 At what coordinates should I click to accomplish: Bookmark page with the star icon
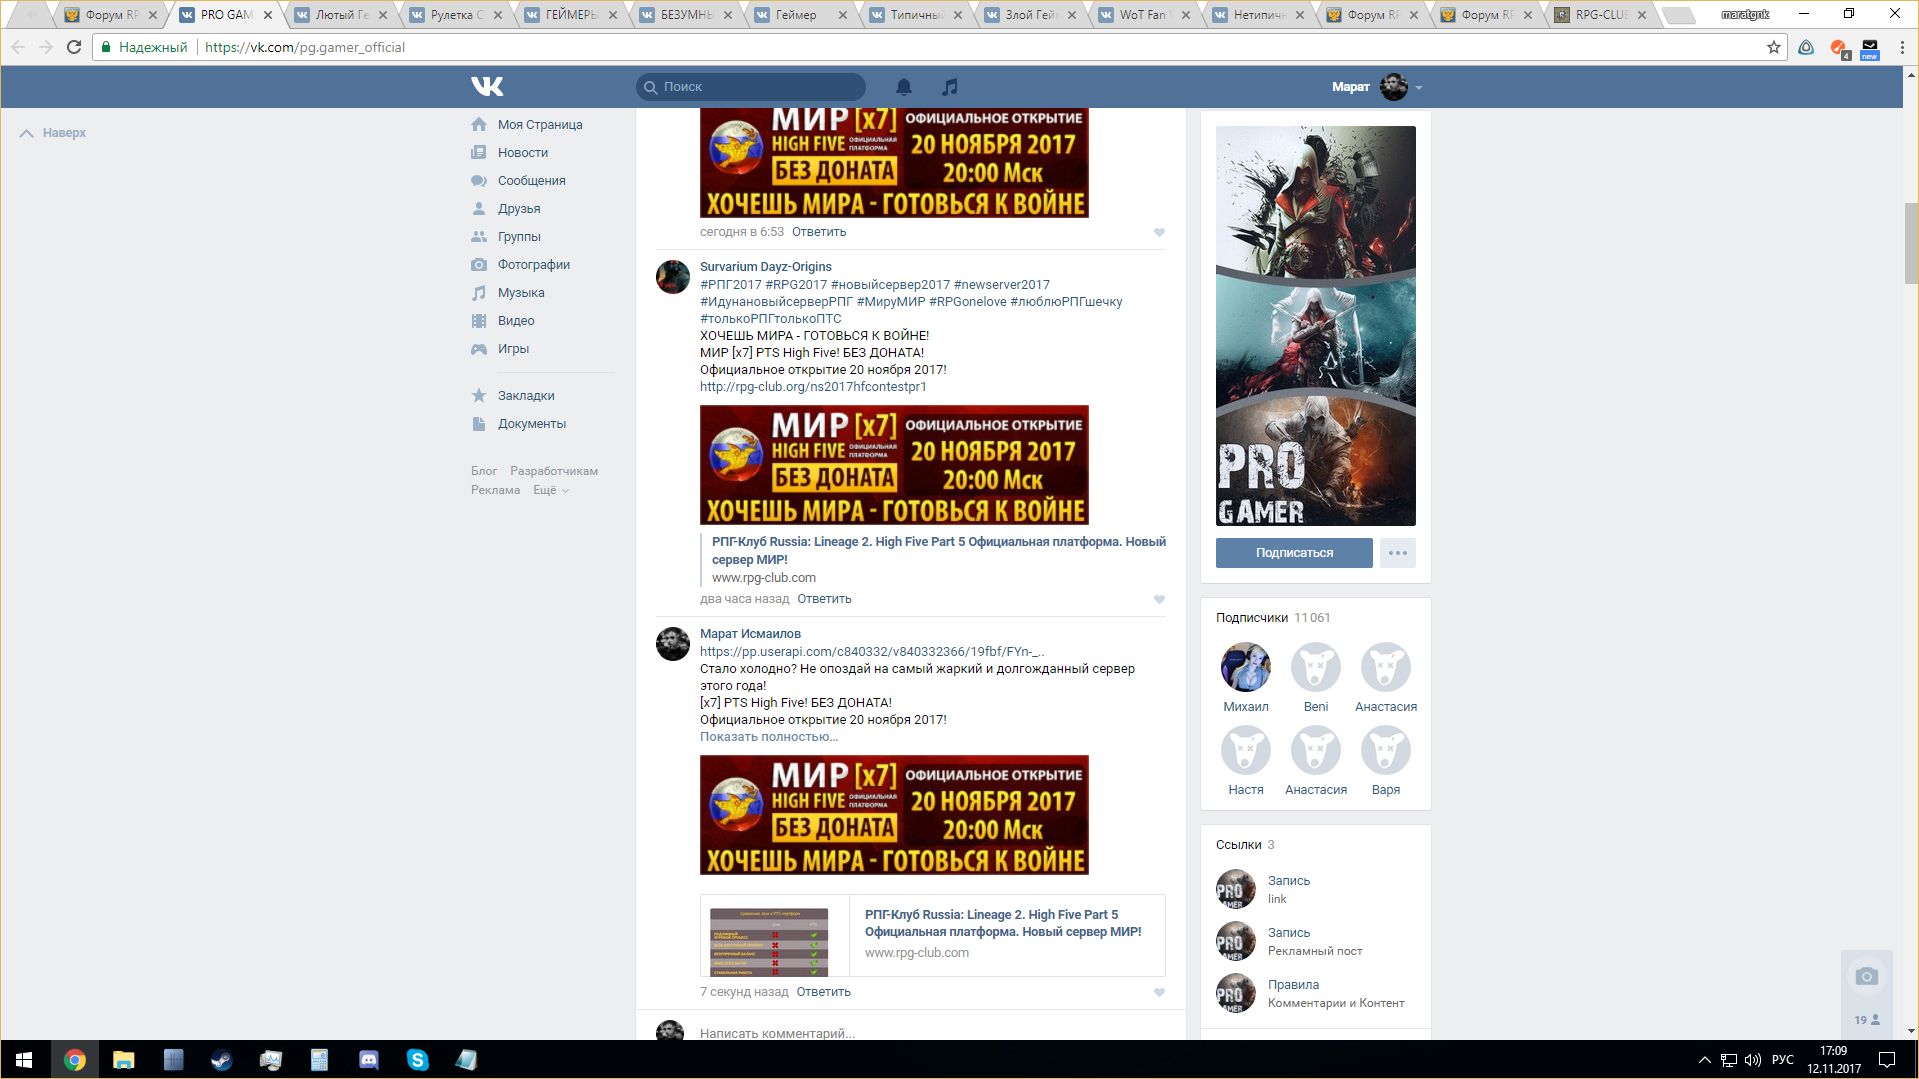point(1774,47)
